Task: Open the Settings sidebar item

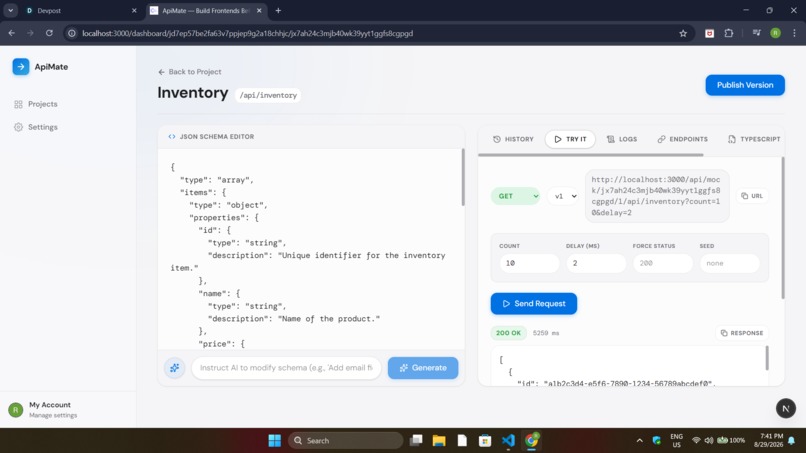Action: (x=36, y=127)
